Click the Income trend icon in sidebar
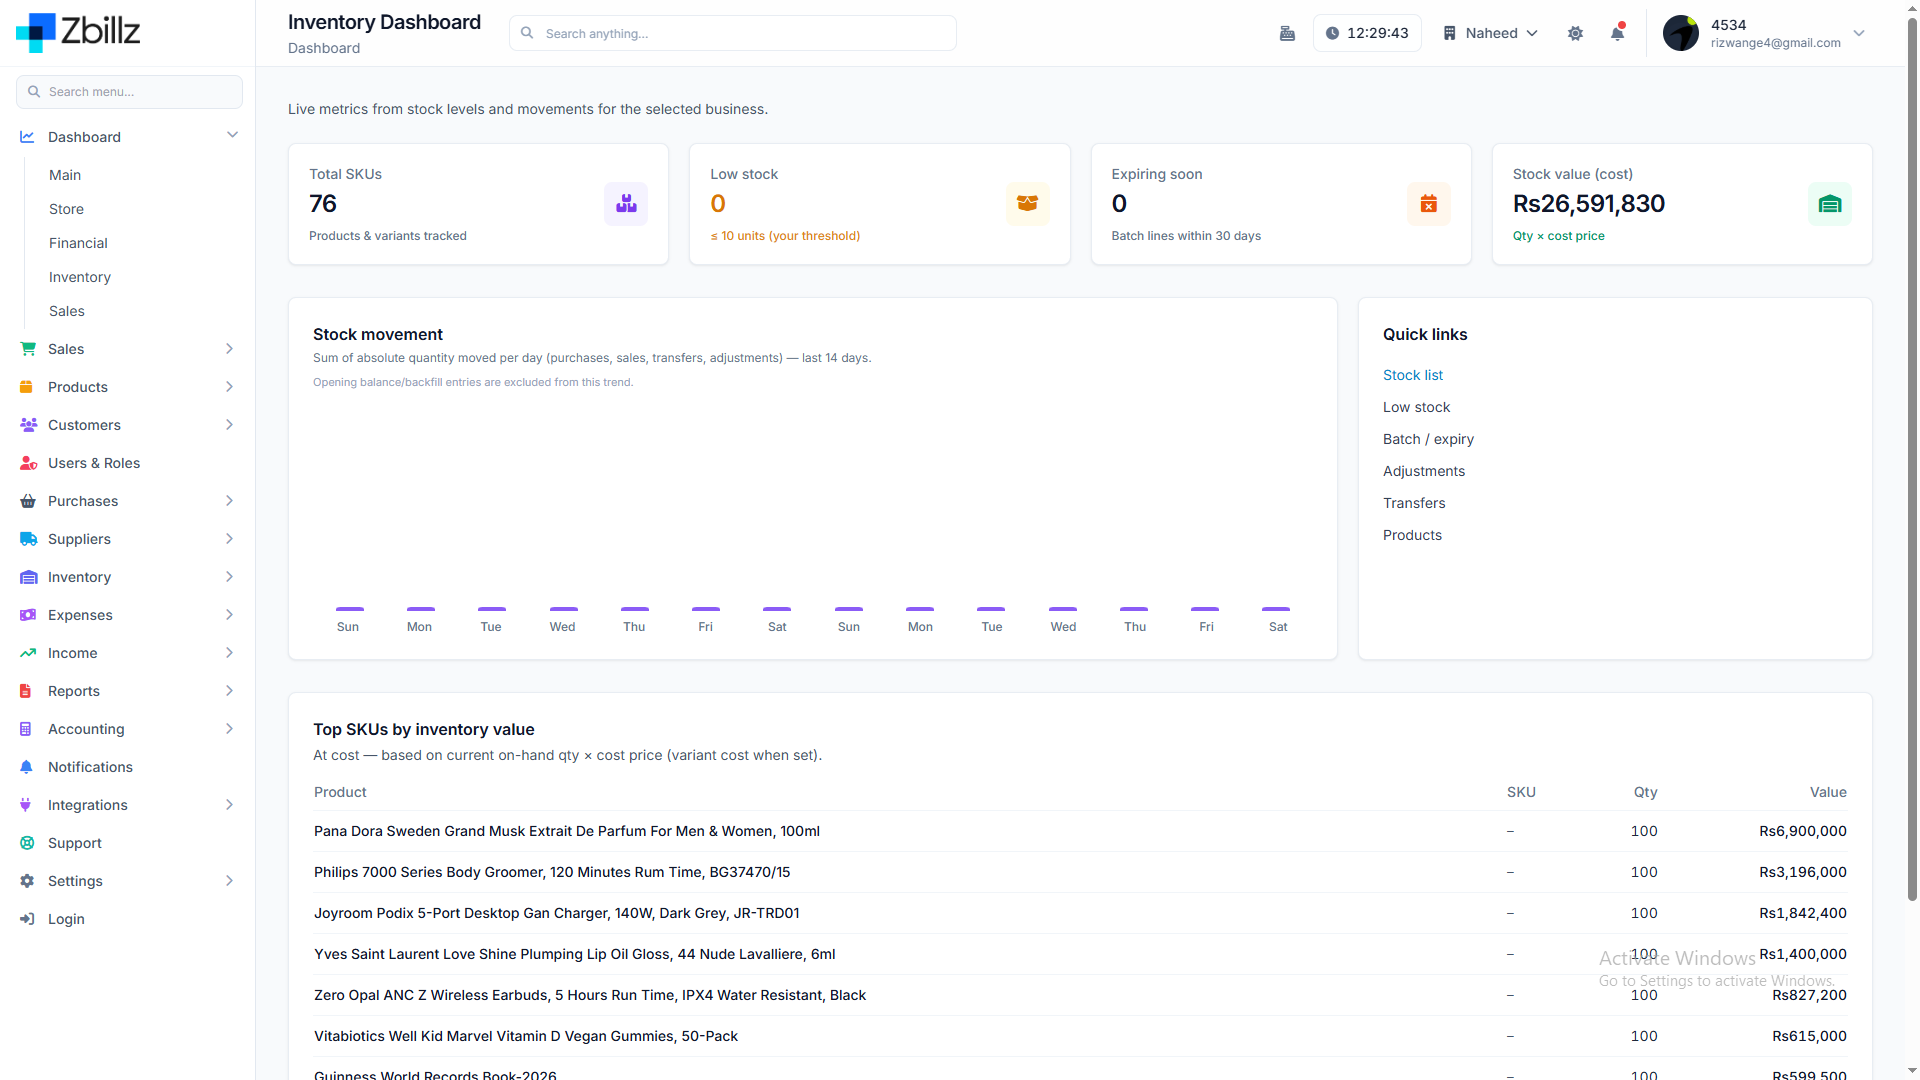The width and height of the screenshot is (1920, 1080). click(27, 653)
